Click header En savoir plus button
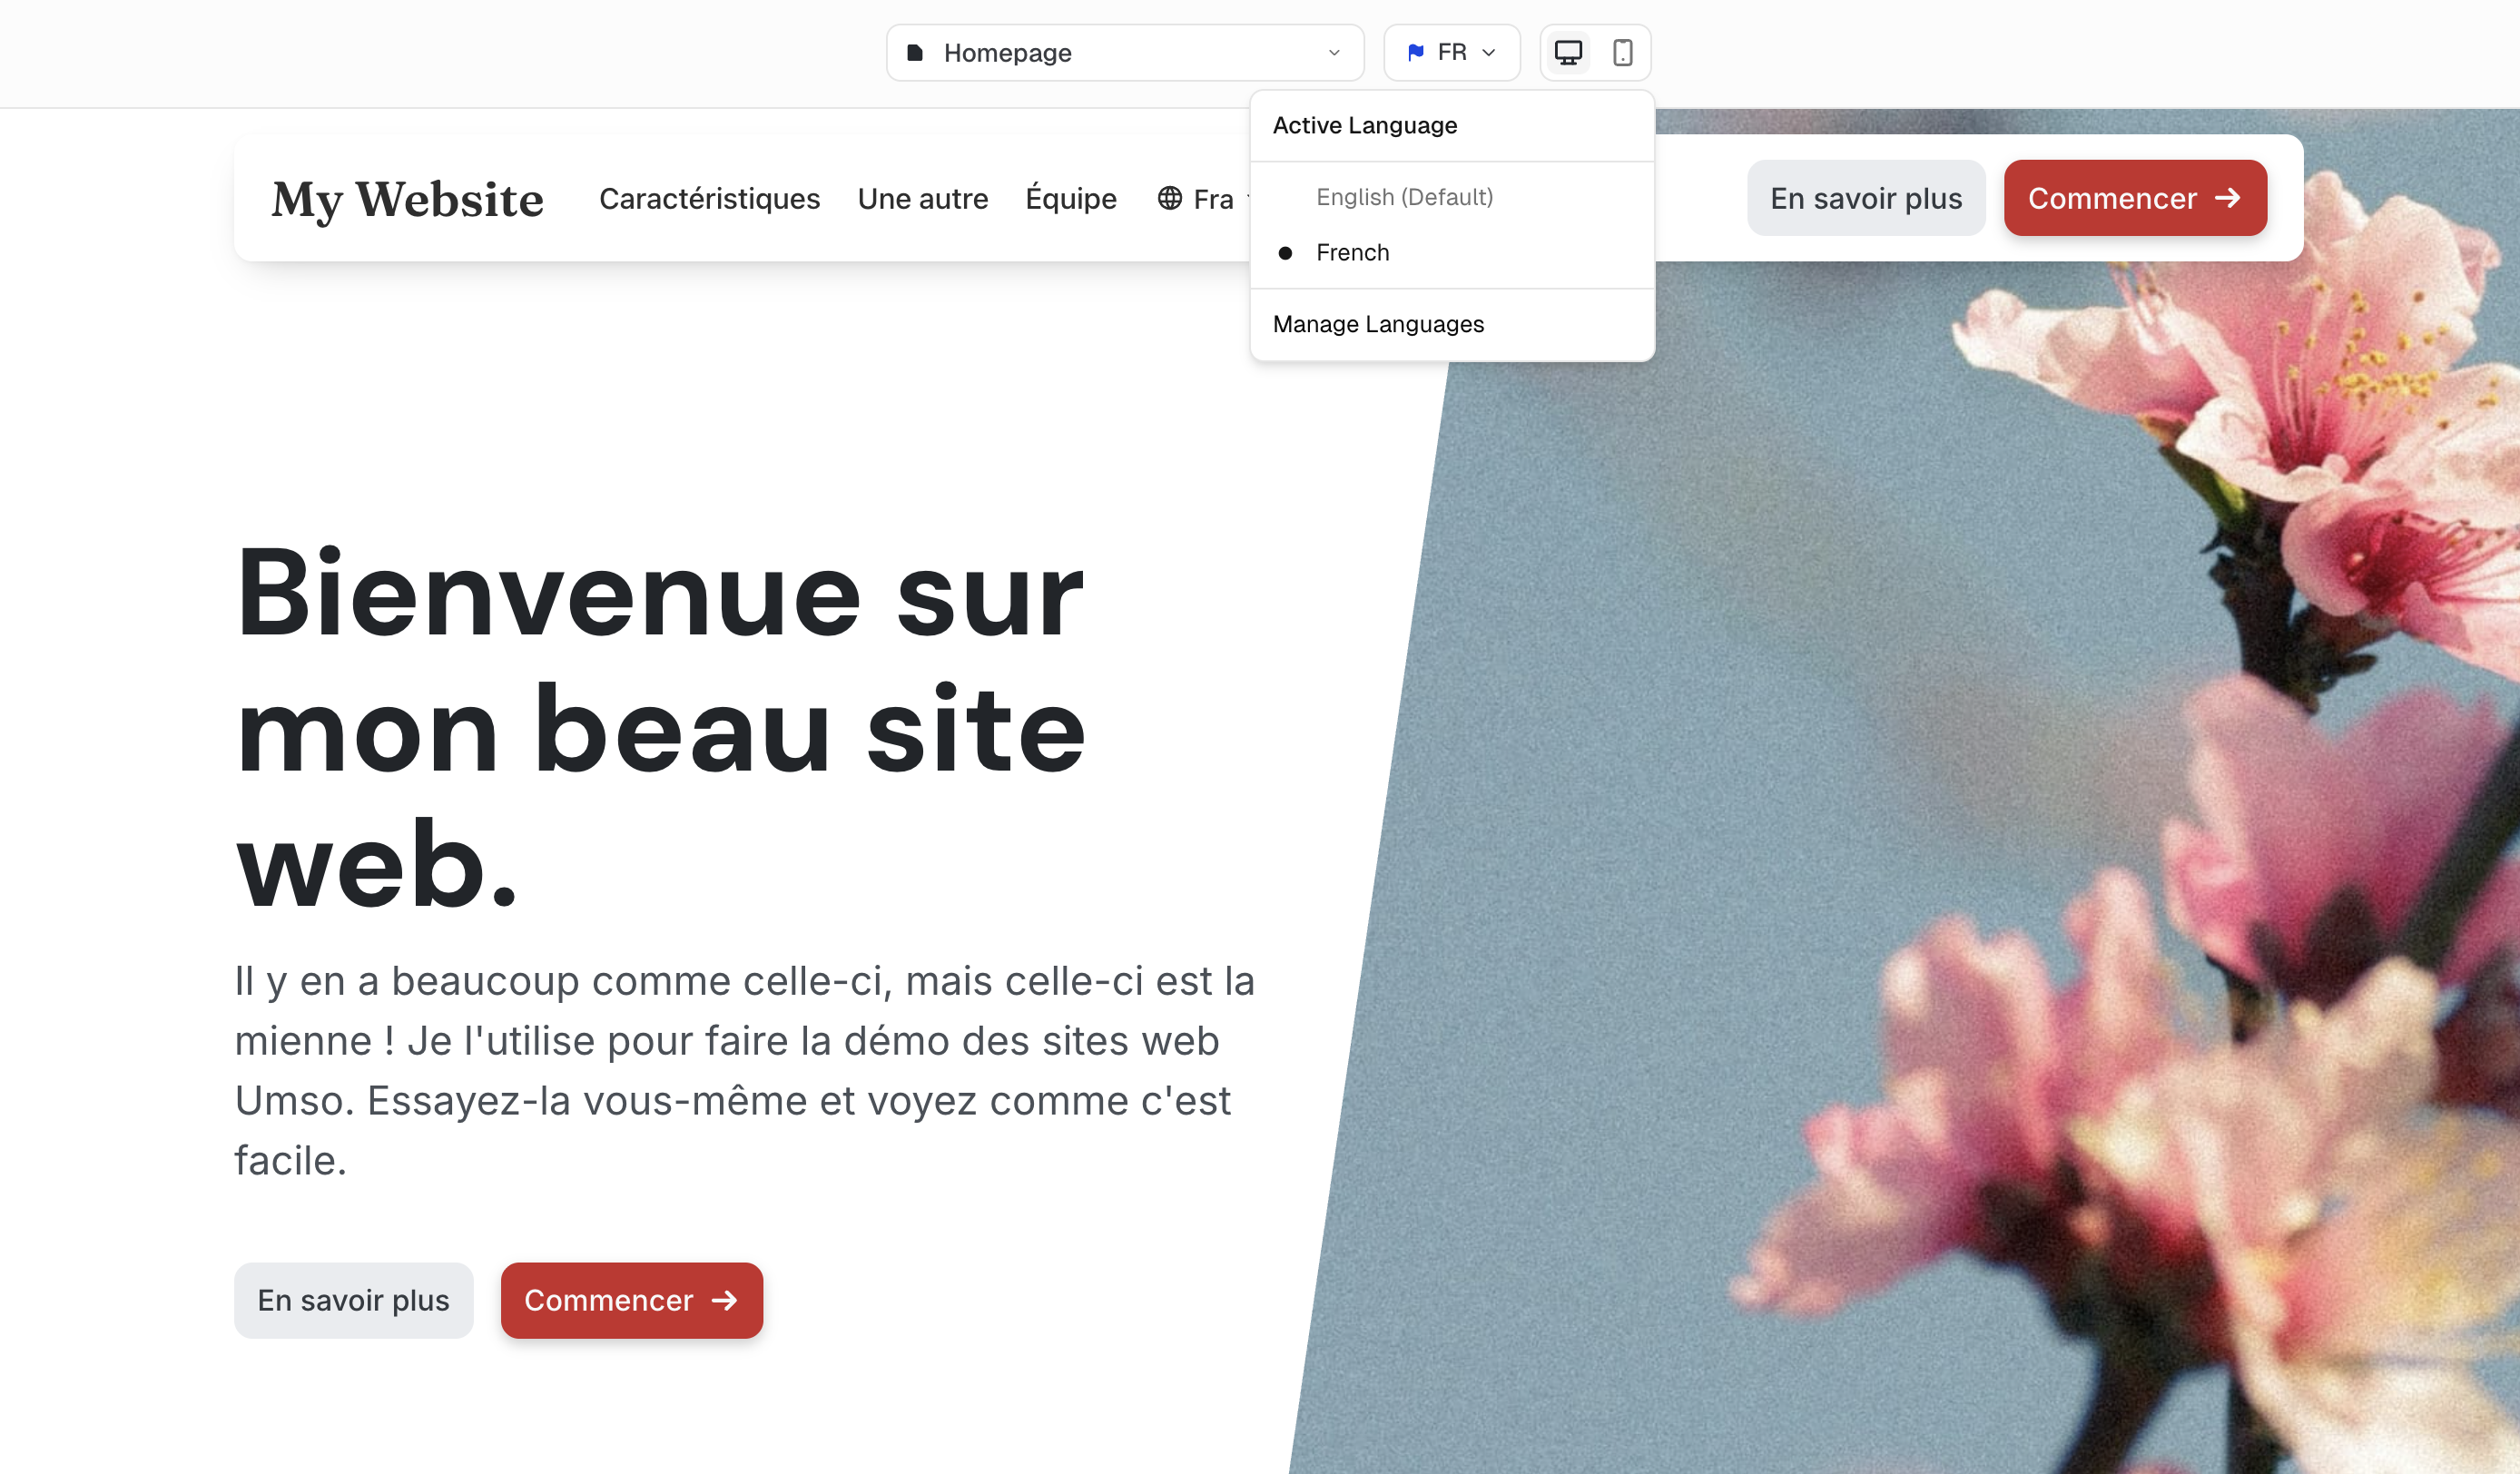Viewport: 2520px width, 1474px height. [1865, 198]
